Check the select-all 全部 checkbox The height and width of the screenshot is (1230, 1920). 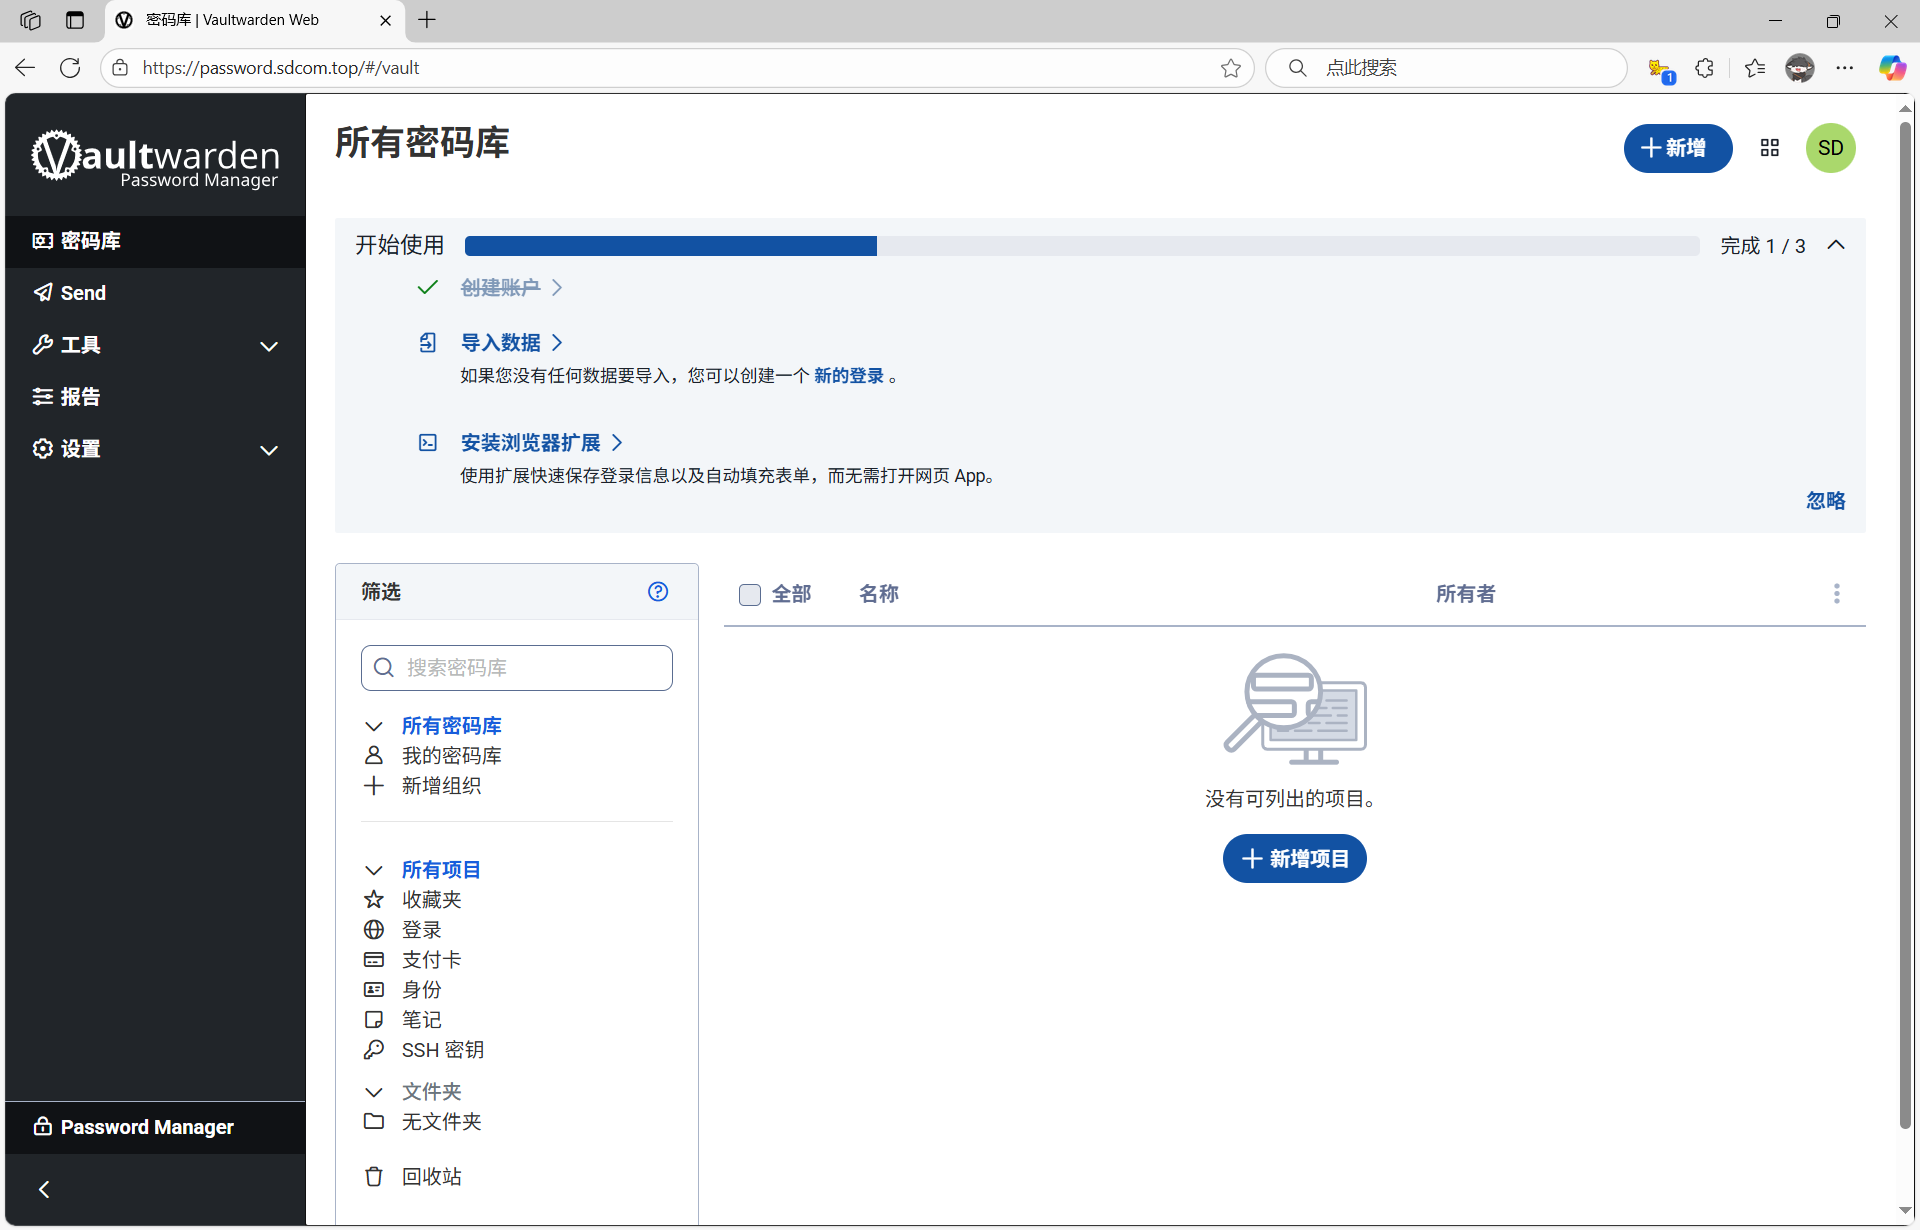750,595
